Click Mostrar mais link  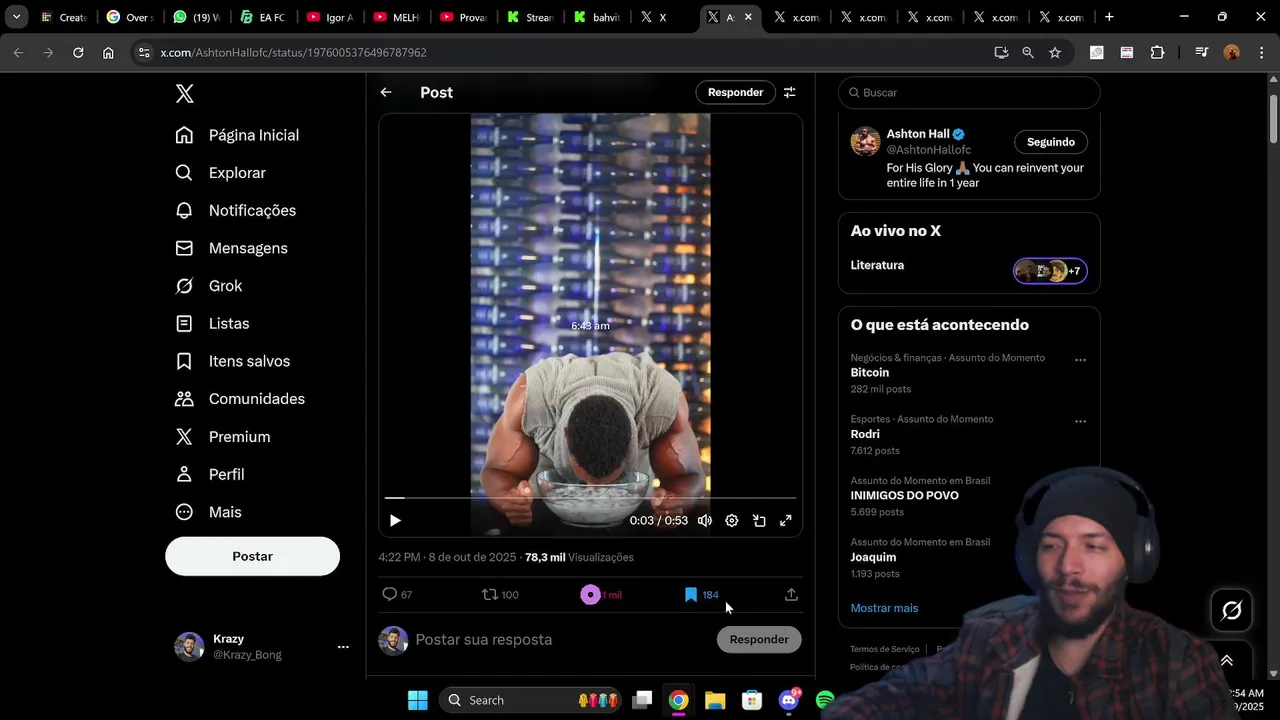884,608
